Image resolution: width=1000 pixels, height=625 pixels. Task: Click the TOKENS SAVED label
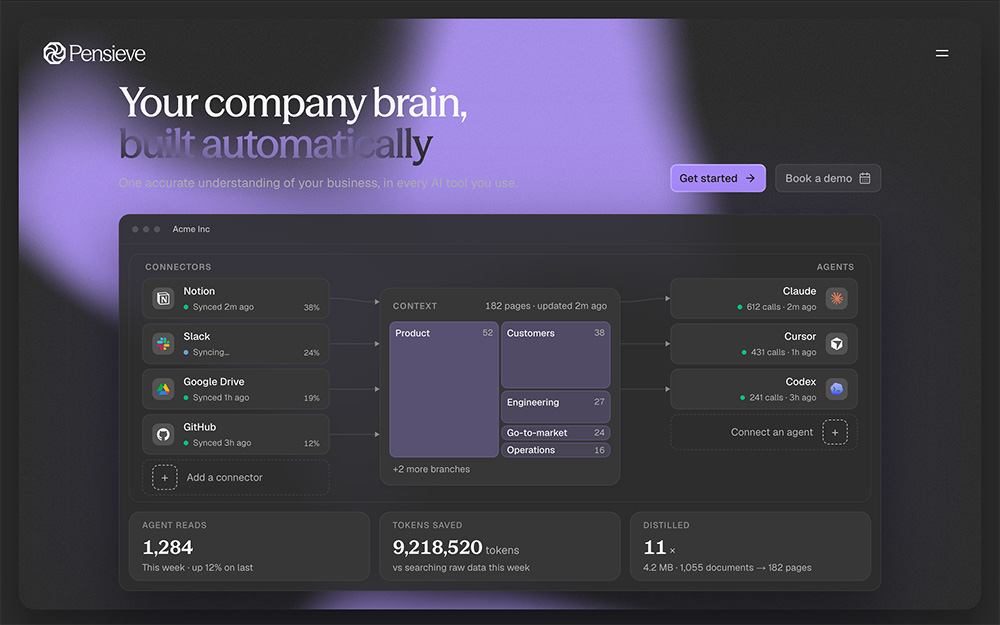click(x=427, y=526)
